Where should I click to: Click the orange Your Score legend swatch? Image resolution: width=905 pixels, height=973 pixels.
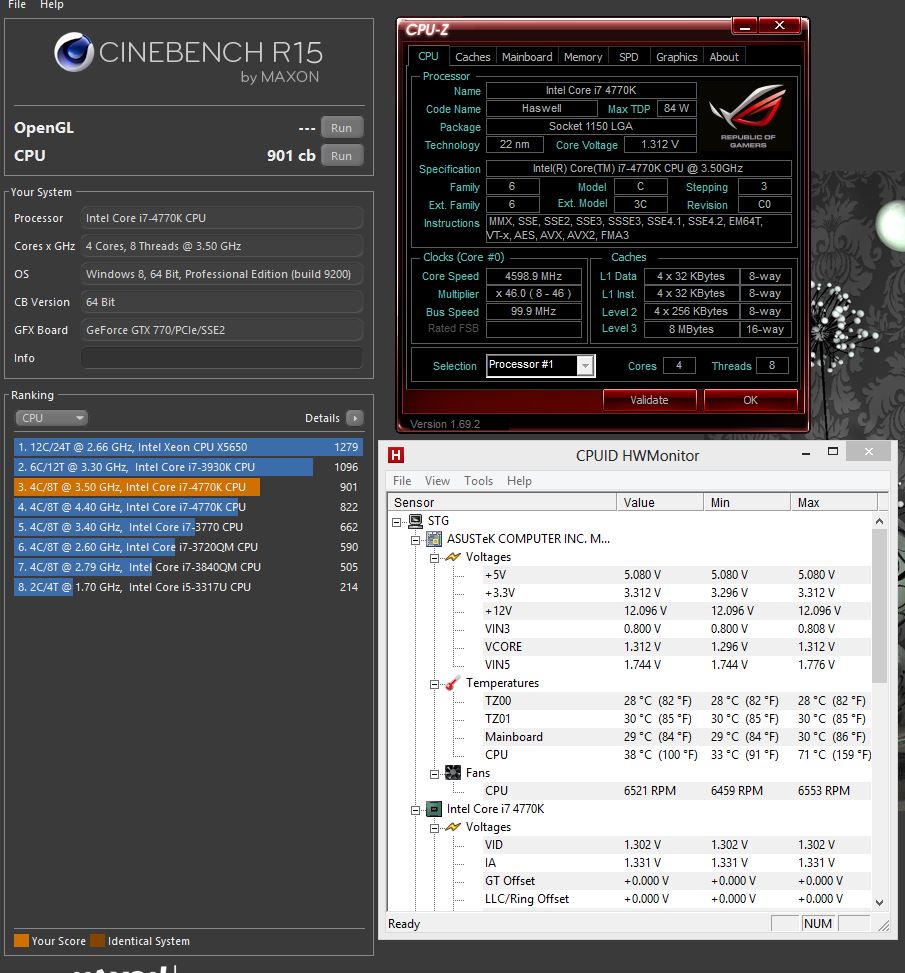(x=21, y=941)
